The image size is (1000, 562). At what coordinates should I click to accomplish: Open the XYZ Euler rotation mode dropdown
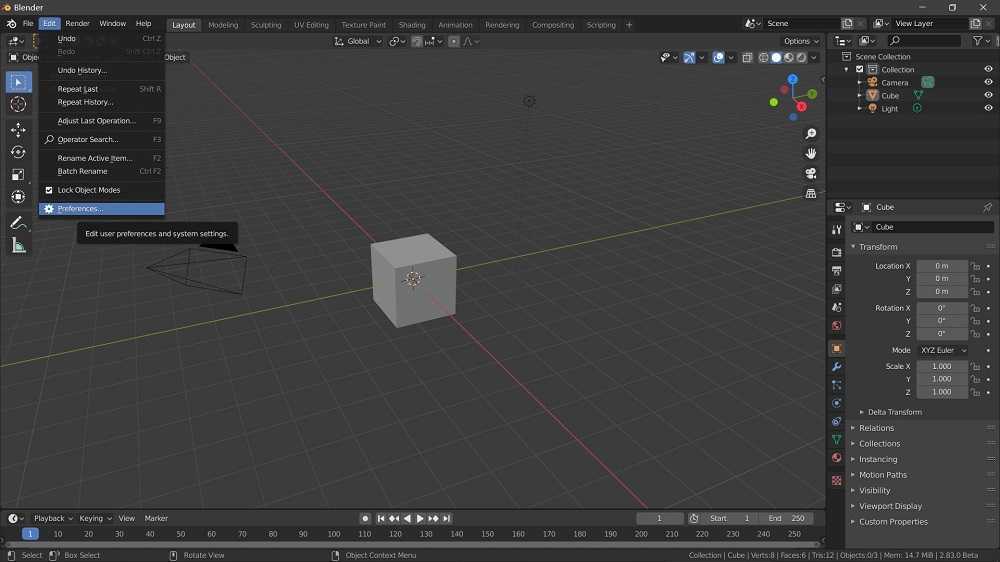tap(943, 350)
